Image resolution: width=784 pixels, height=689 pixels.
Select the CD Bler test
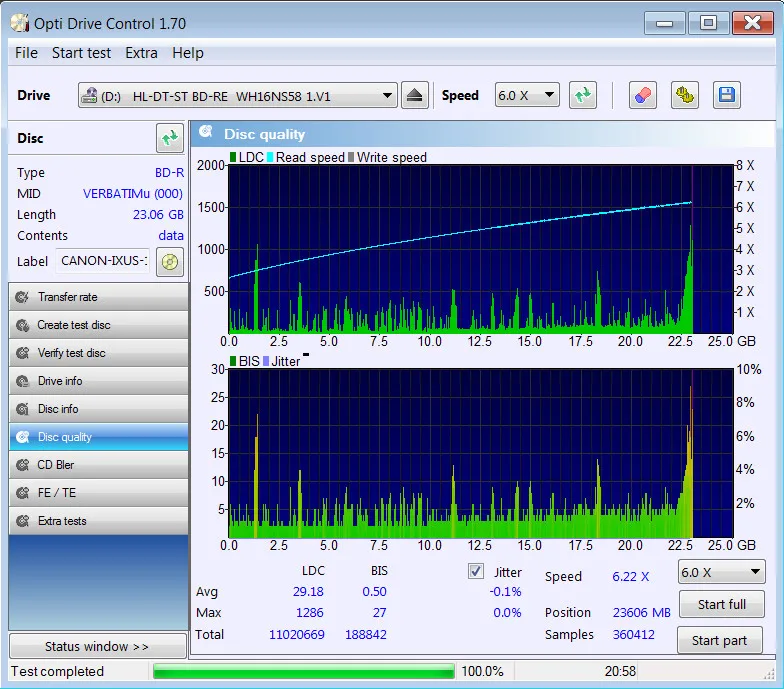point(98,465)
